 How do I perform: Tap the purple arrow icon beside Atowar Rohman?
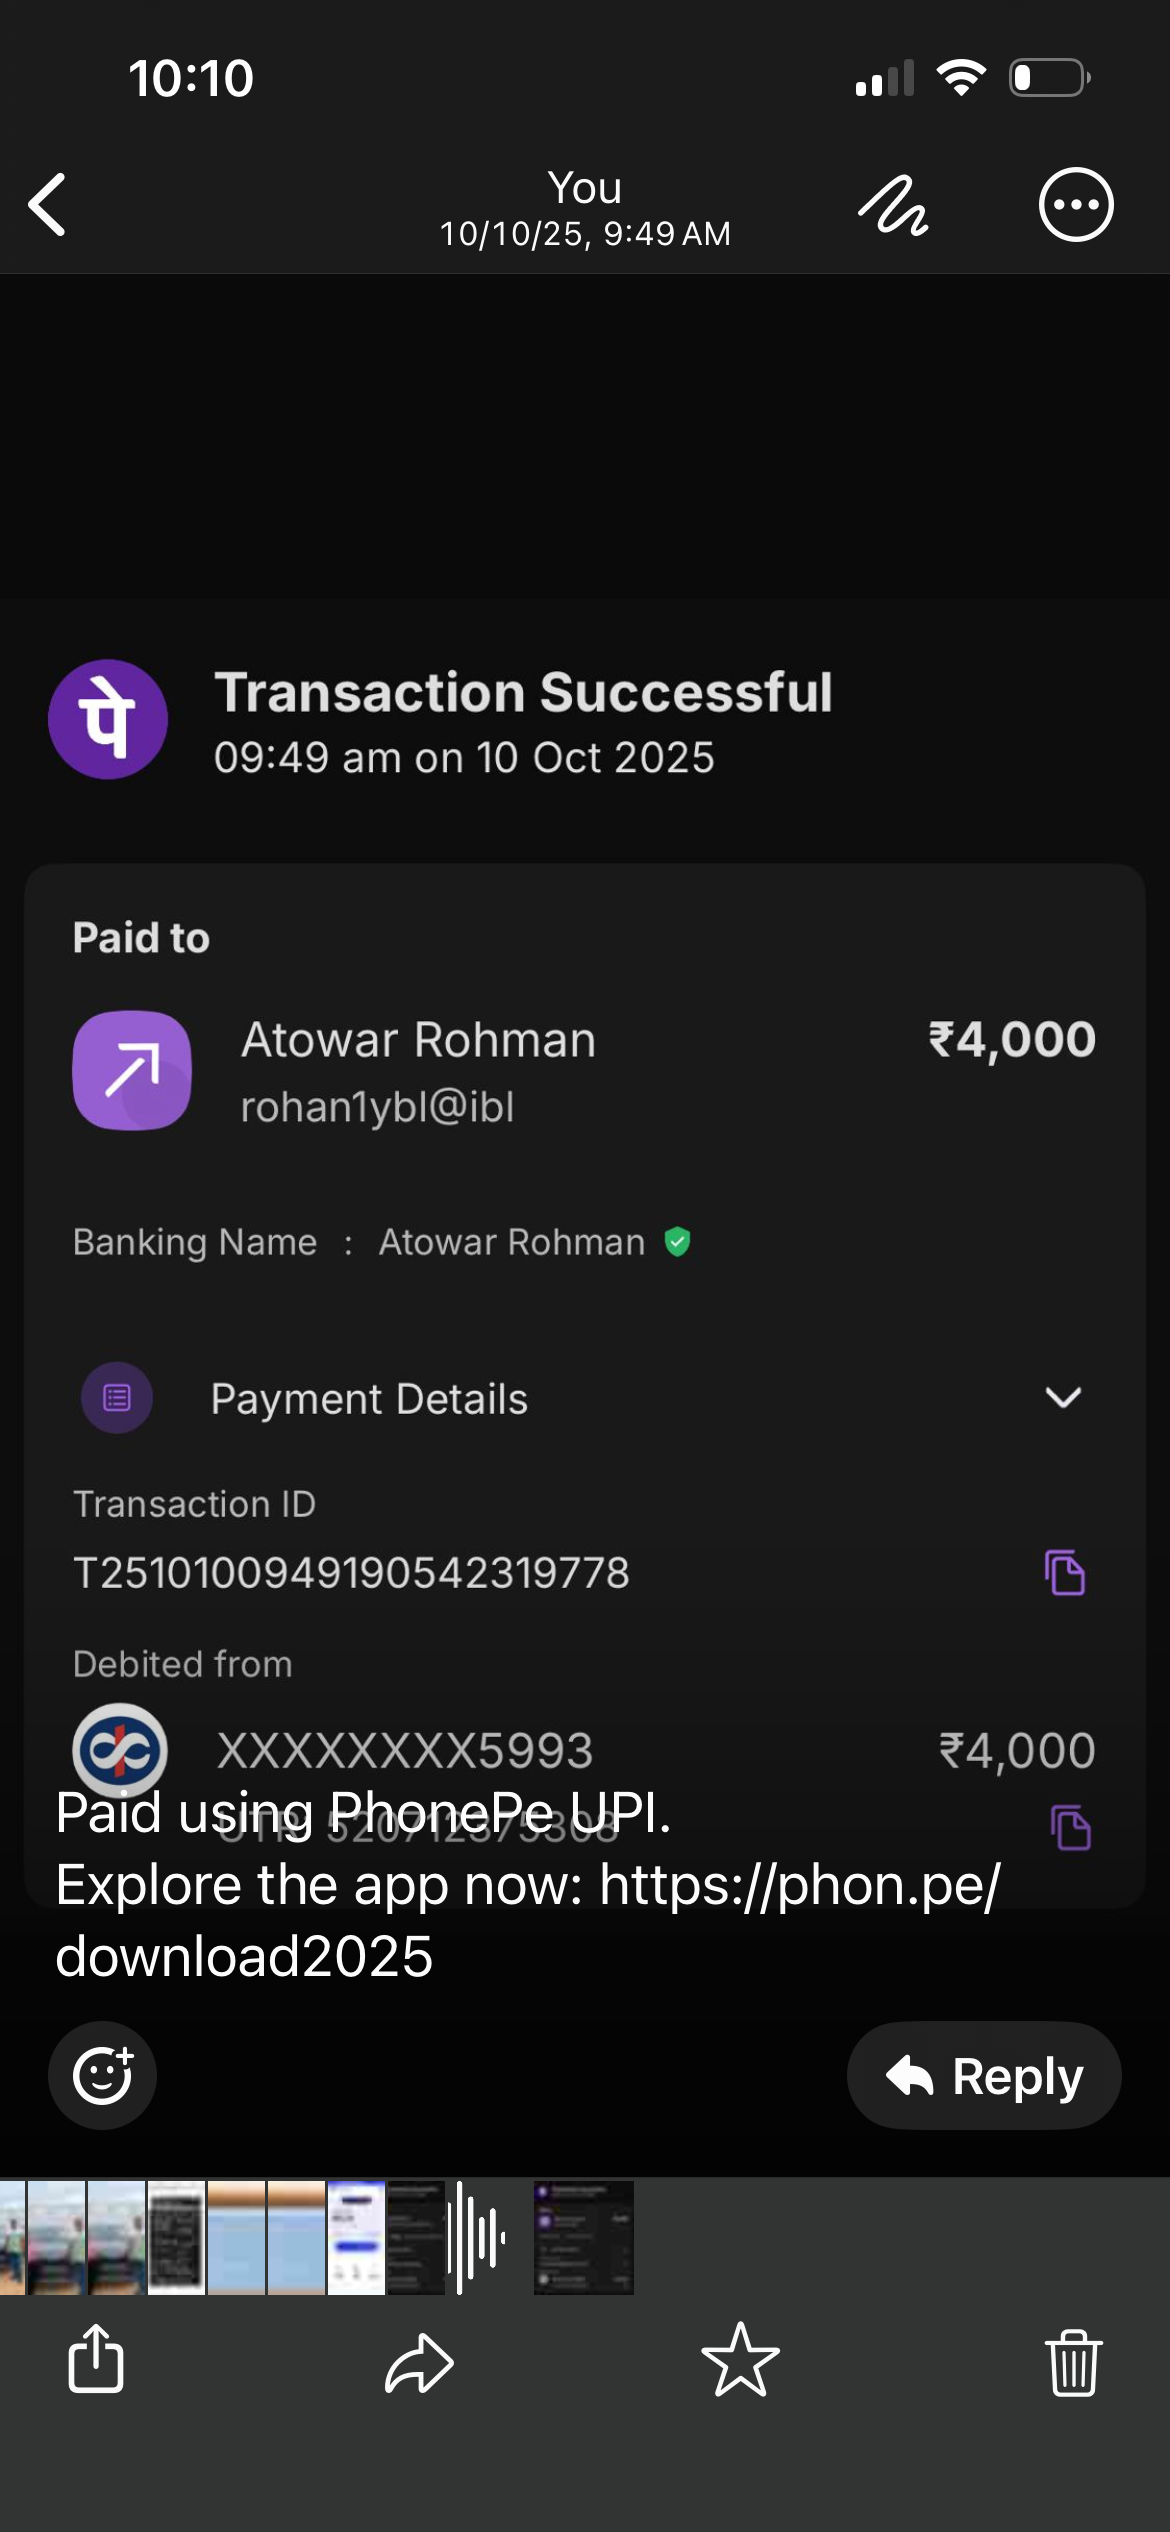[x=132, y=1070]
